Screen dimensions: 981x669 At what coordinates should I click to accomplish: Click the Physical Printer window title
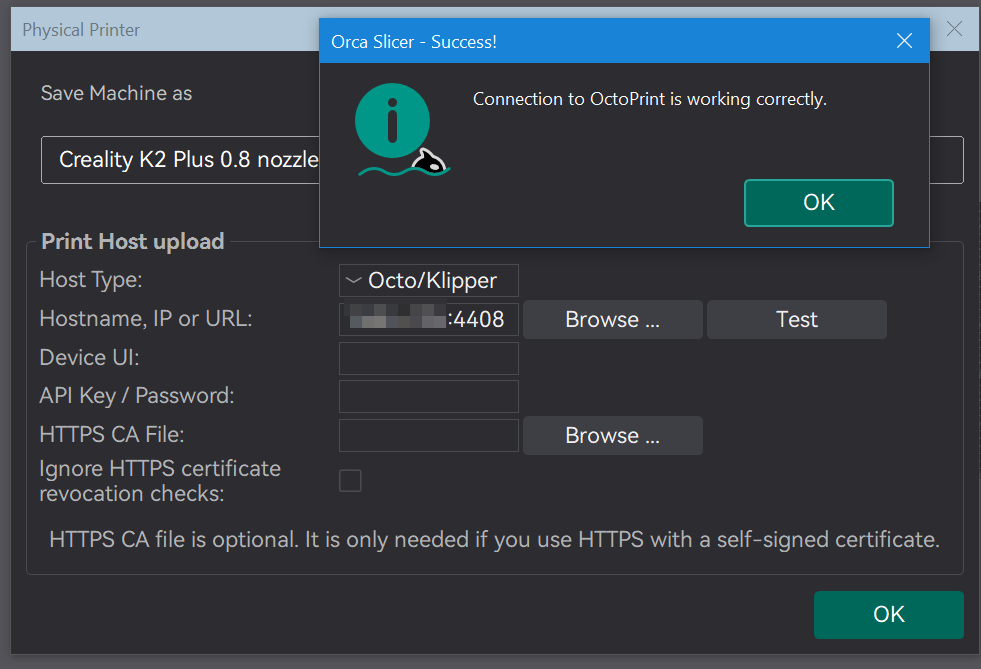point(81,30)
